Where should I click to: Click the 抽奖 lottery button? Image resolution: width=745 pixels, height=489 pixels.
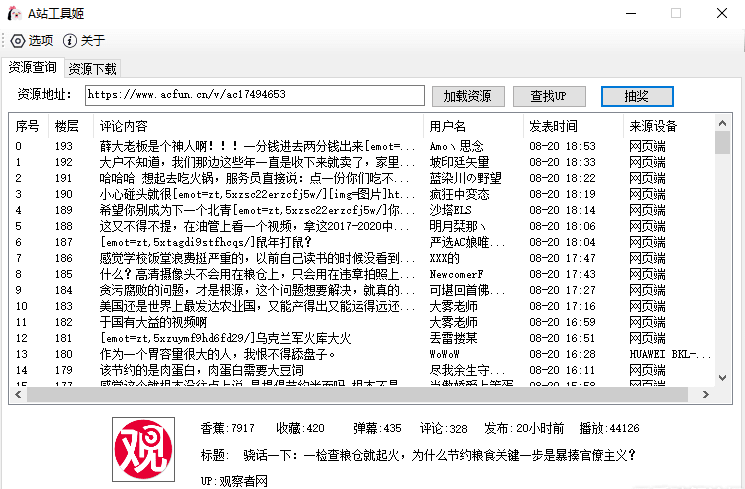637,96
